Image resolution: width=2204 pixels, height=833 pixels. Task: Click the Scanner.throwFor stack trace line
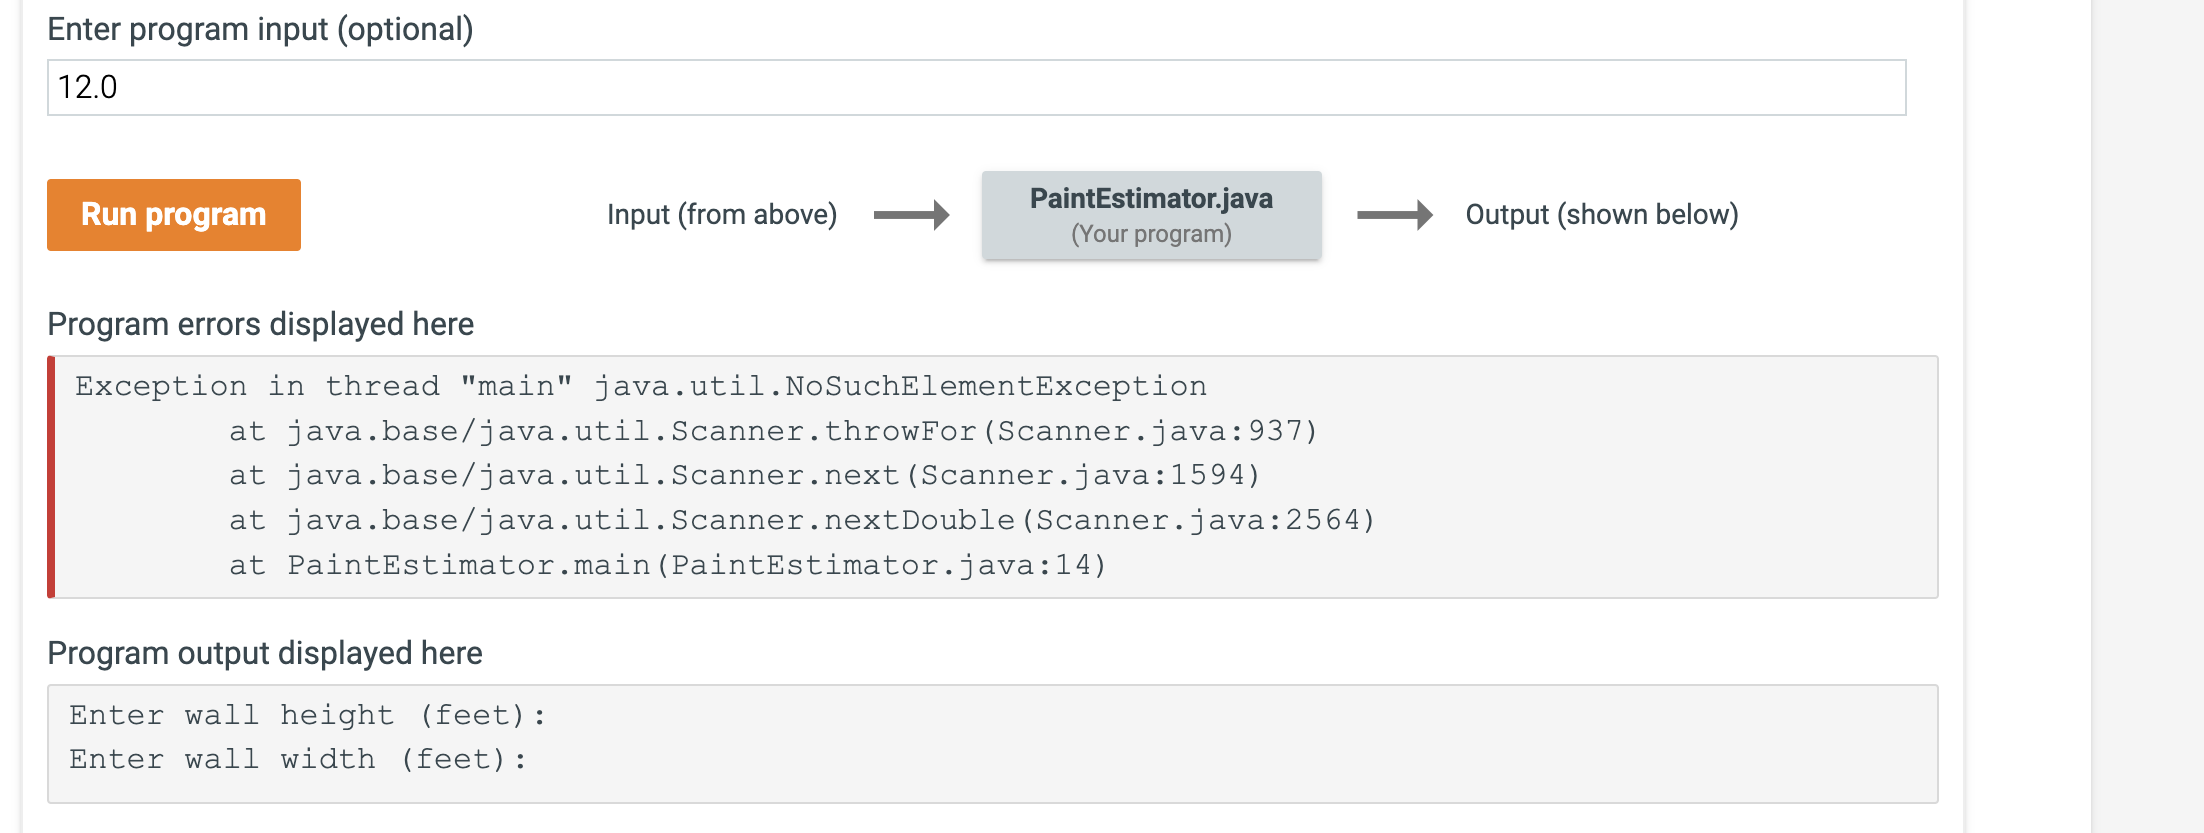coord(772,432)
